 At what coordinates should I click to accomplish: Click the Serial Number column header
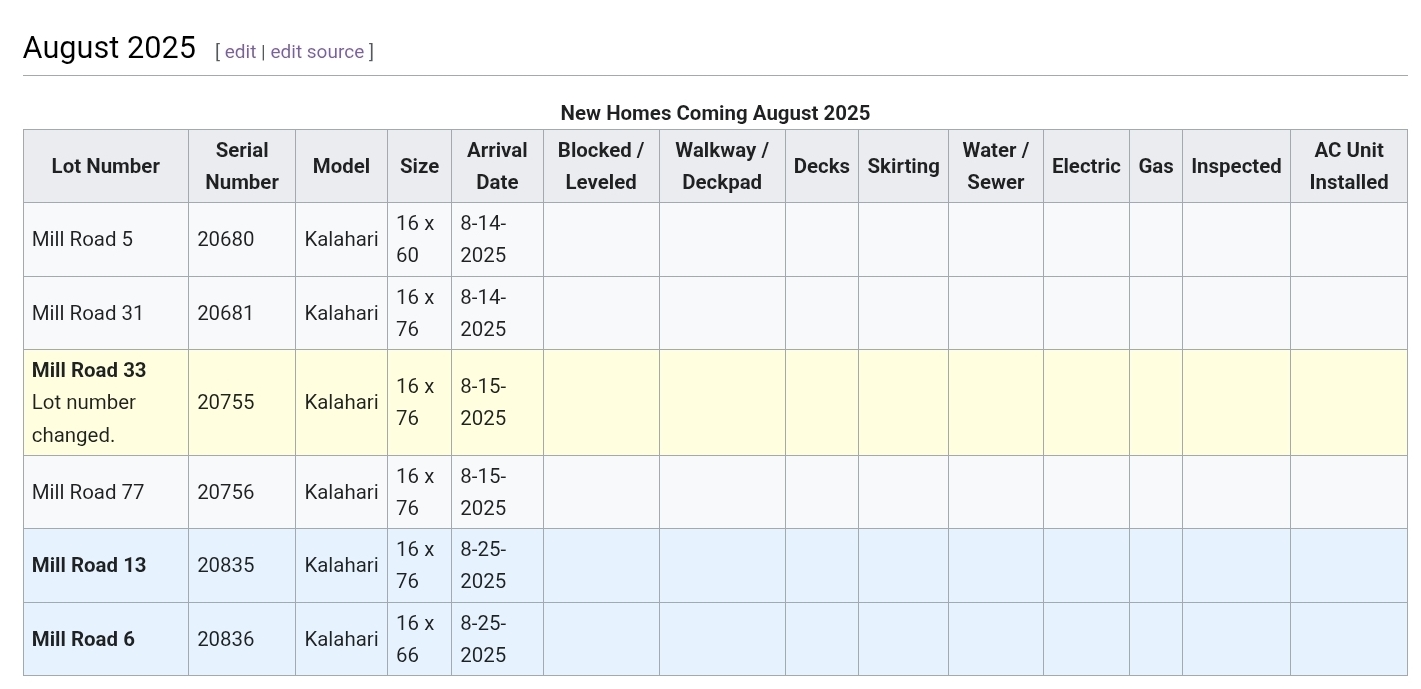242,166
